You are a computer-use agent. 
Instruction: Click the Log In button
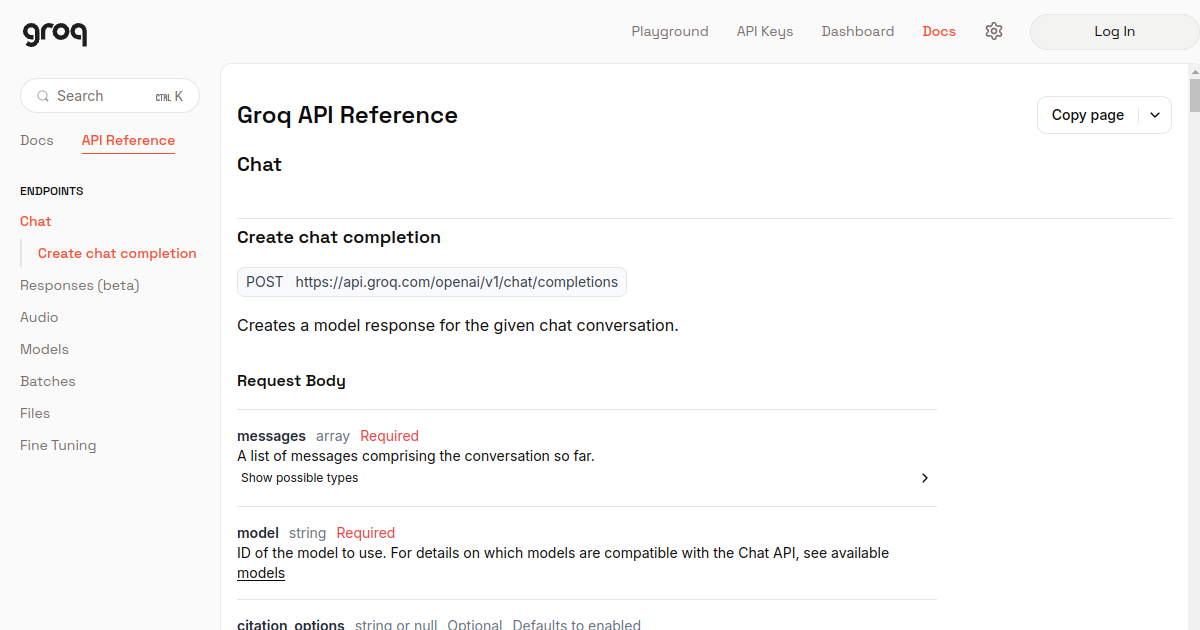(x=1114, y=31)
